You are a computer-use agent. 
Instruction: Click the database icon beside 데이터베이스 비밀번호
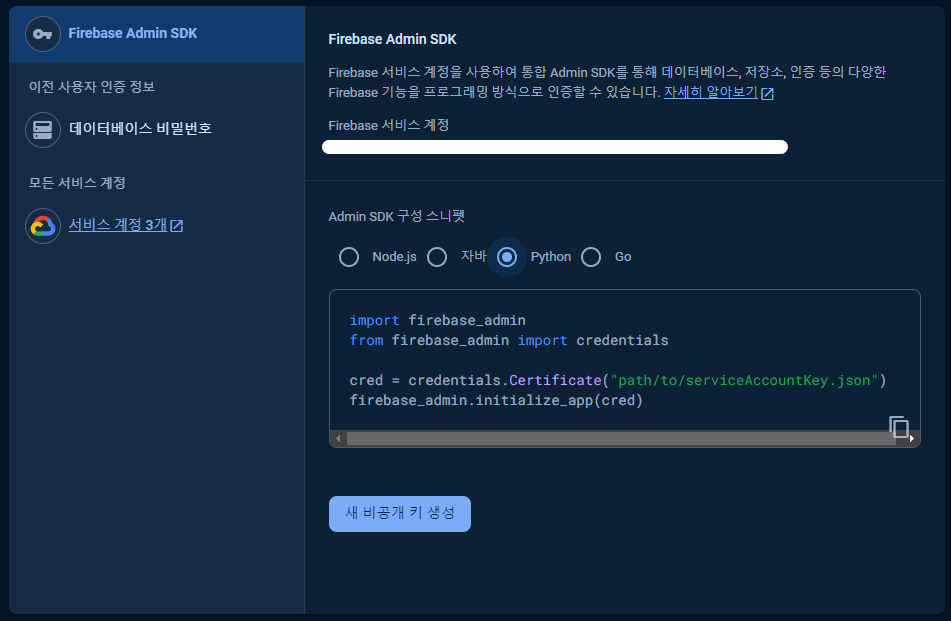41,130
